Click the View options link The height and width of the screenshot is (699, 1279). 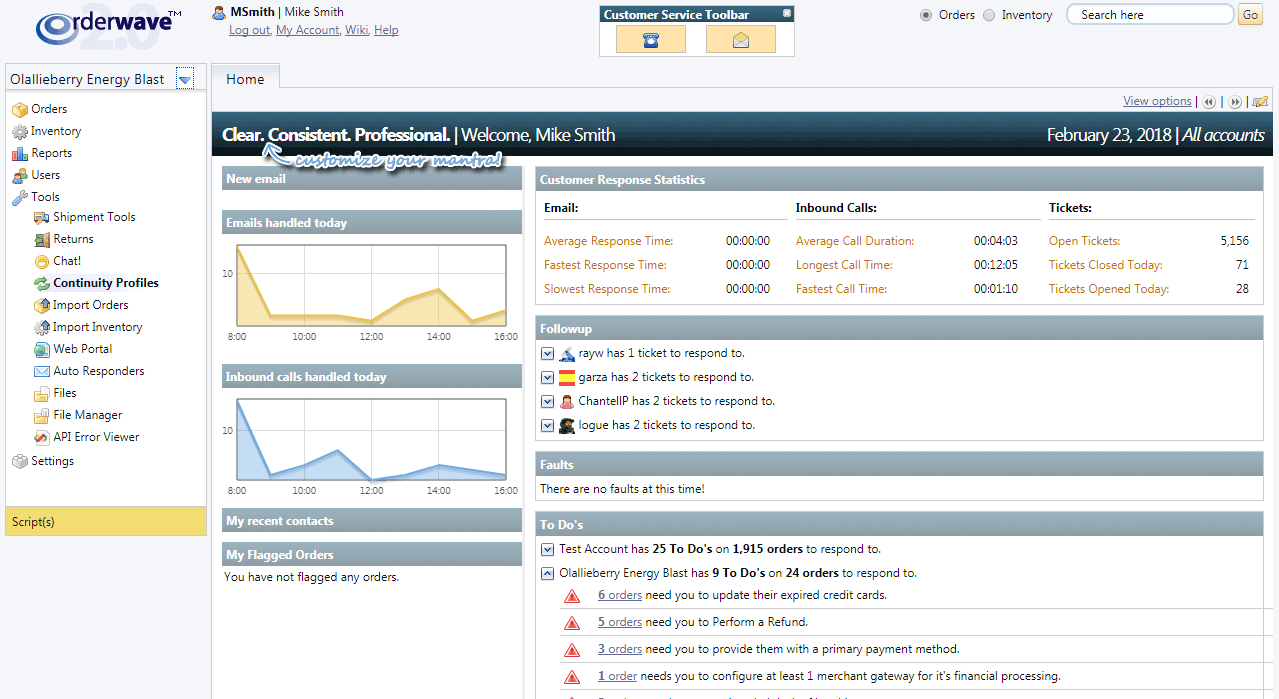coord(1157,101)
